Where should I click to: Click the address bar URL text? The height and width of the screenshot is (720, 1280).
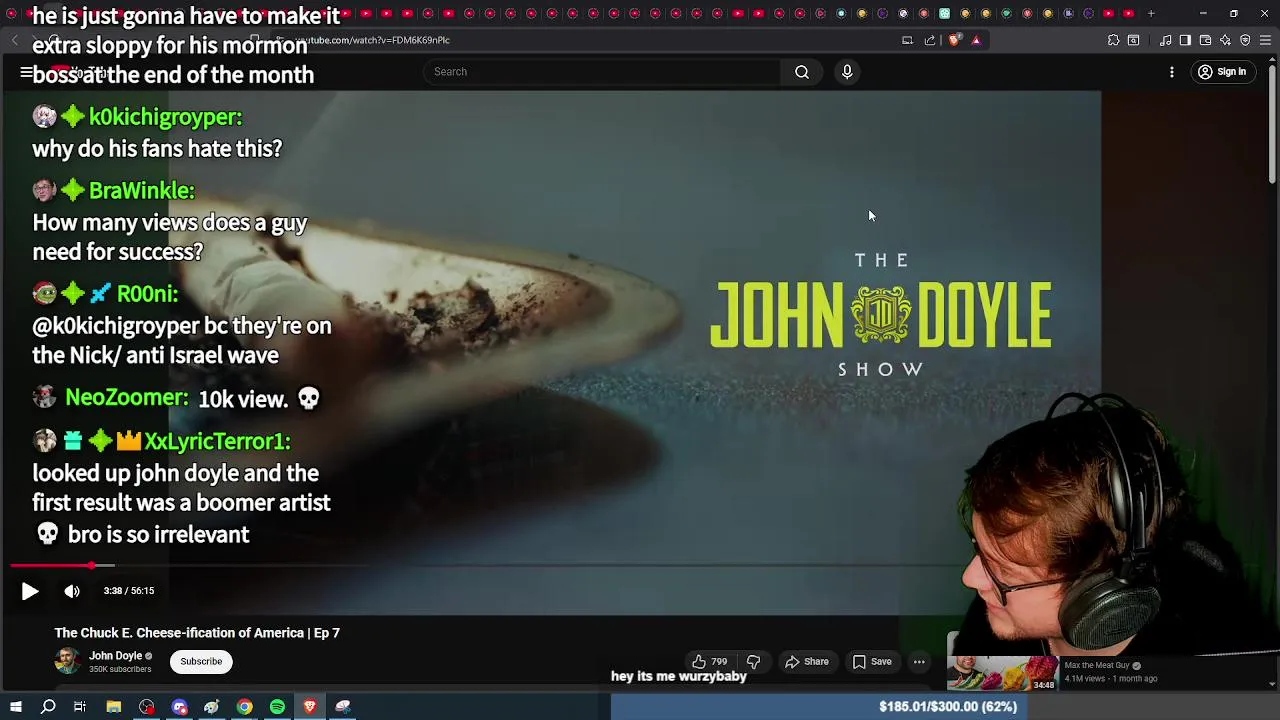(372, 40)
